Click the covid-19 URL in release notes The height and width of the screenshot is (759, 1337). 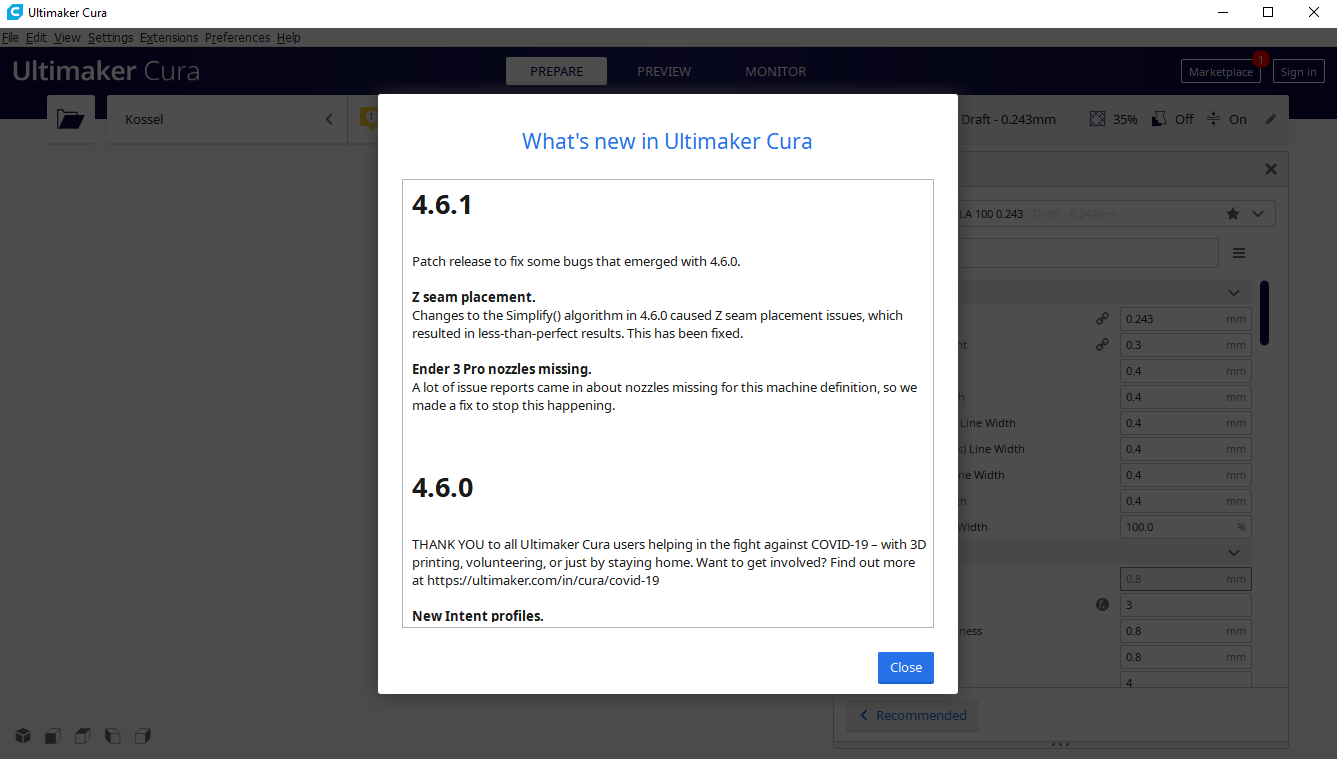543,580
